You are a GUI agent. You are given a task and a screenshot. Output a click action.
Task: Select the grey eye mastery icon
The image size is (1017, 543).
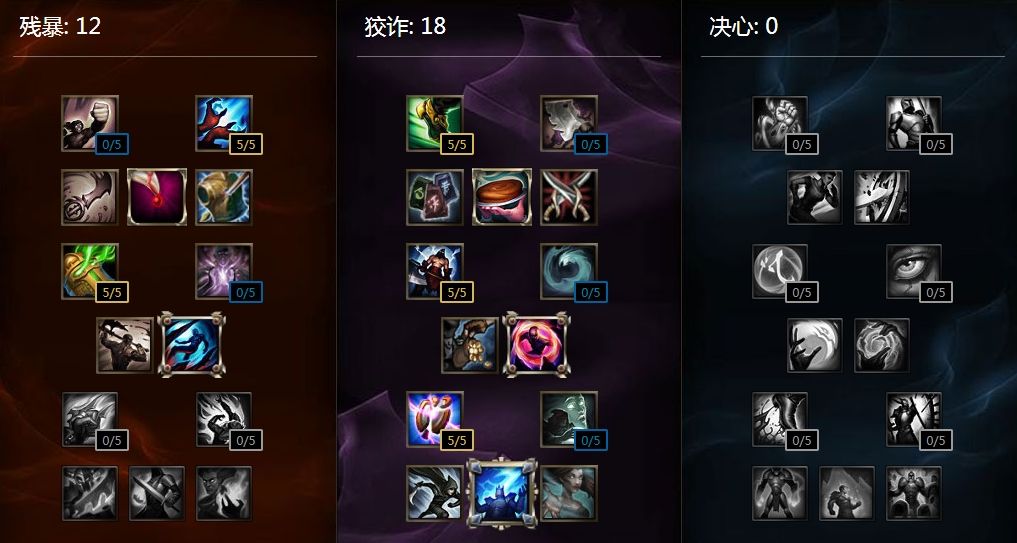[914, 271]
